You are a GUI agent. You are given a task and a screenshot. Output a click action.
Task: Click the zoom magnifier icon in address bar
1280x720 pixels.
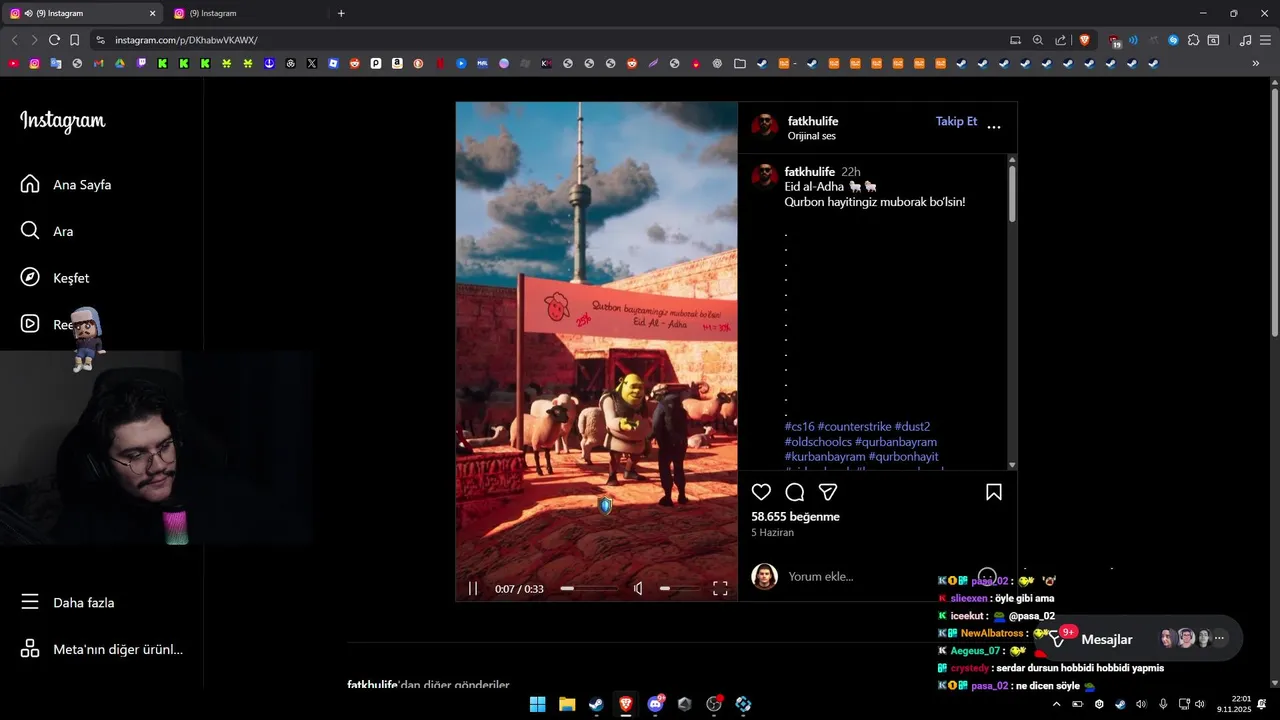1038,40
